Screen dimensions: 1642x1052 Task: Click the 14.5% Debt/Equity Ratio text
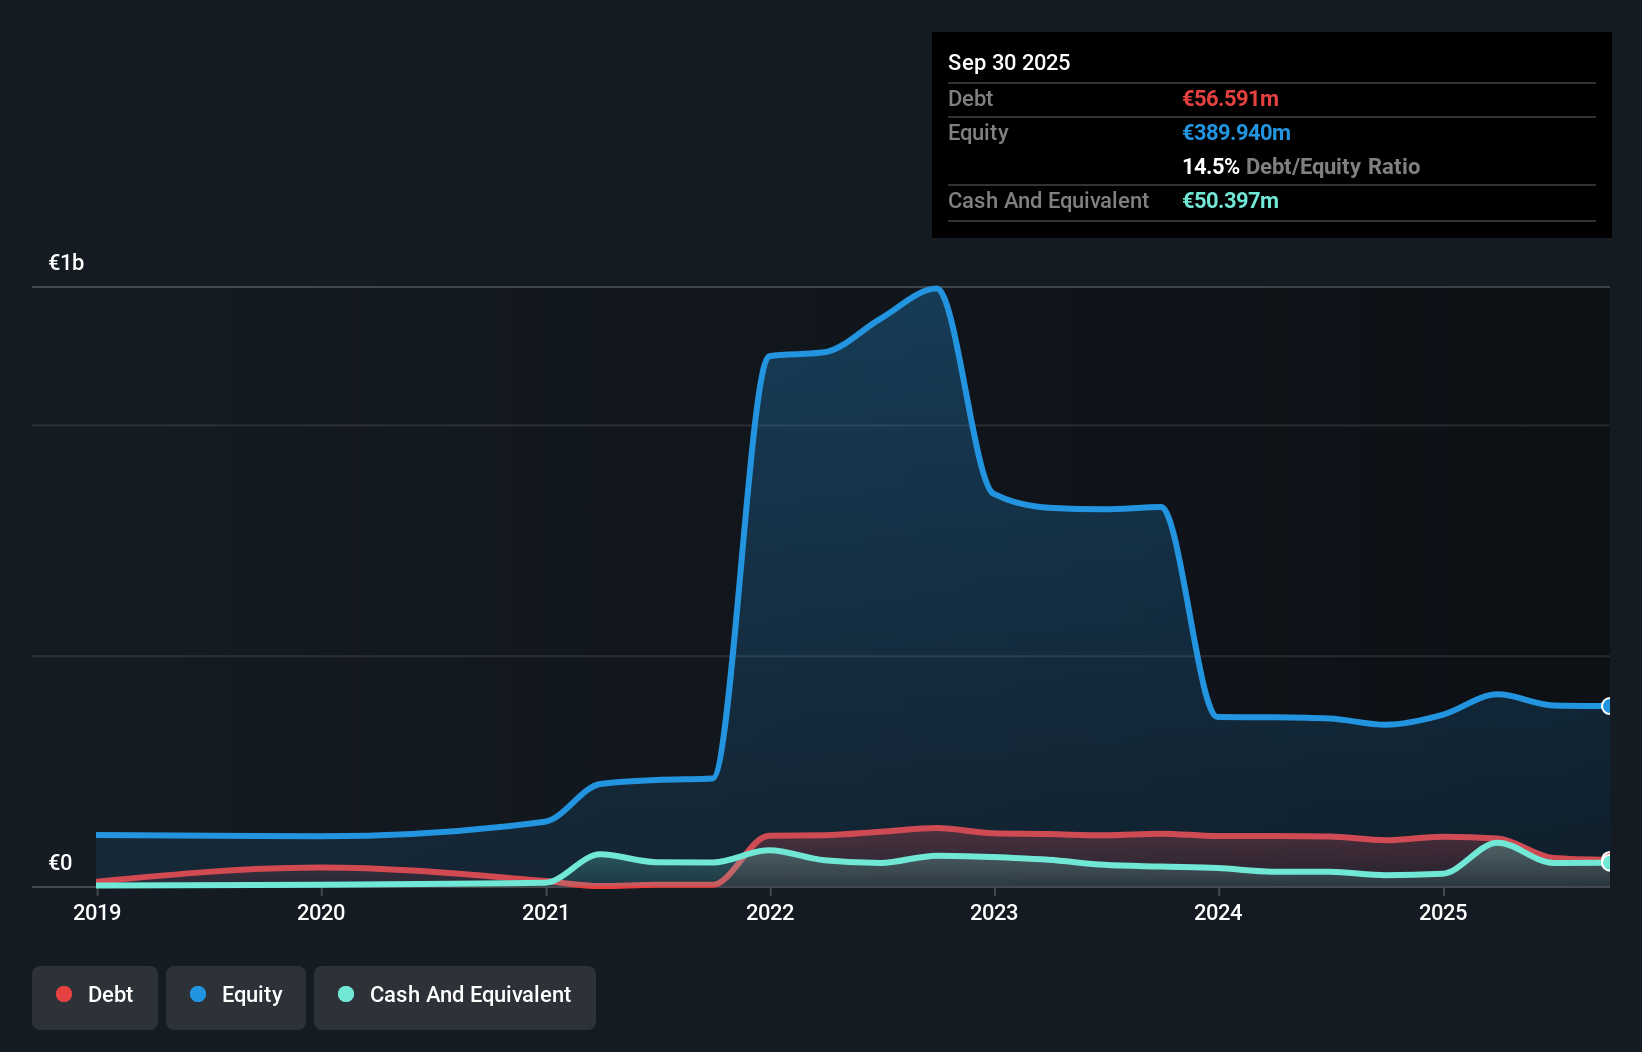[1301, 166]
